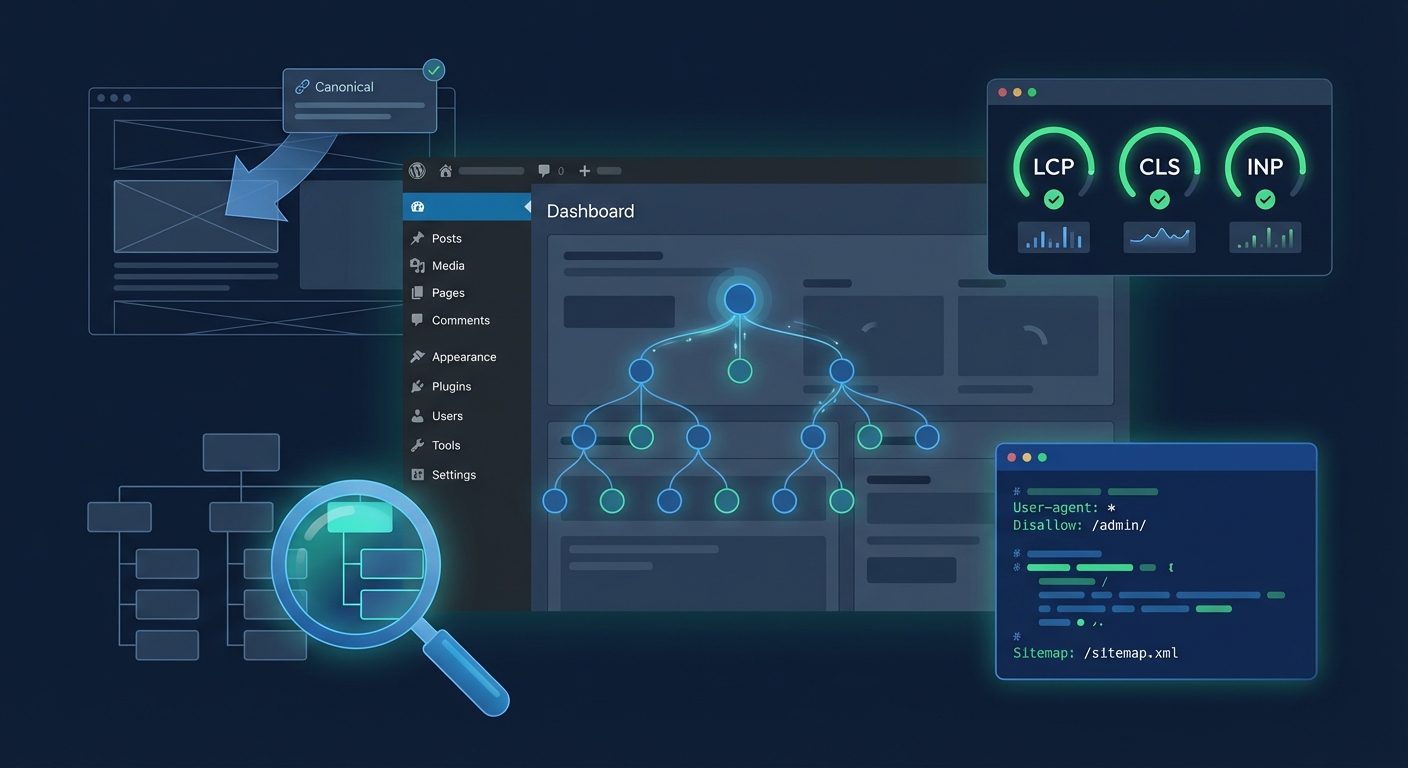Click the green checkmark under LCP gauge
This screenshot has width=1408, height=768.
1053,199
